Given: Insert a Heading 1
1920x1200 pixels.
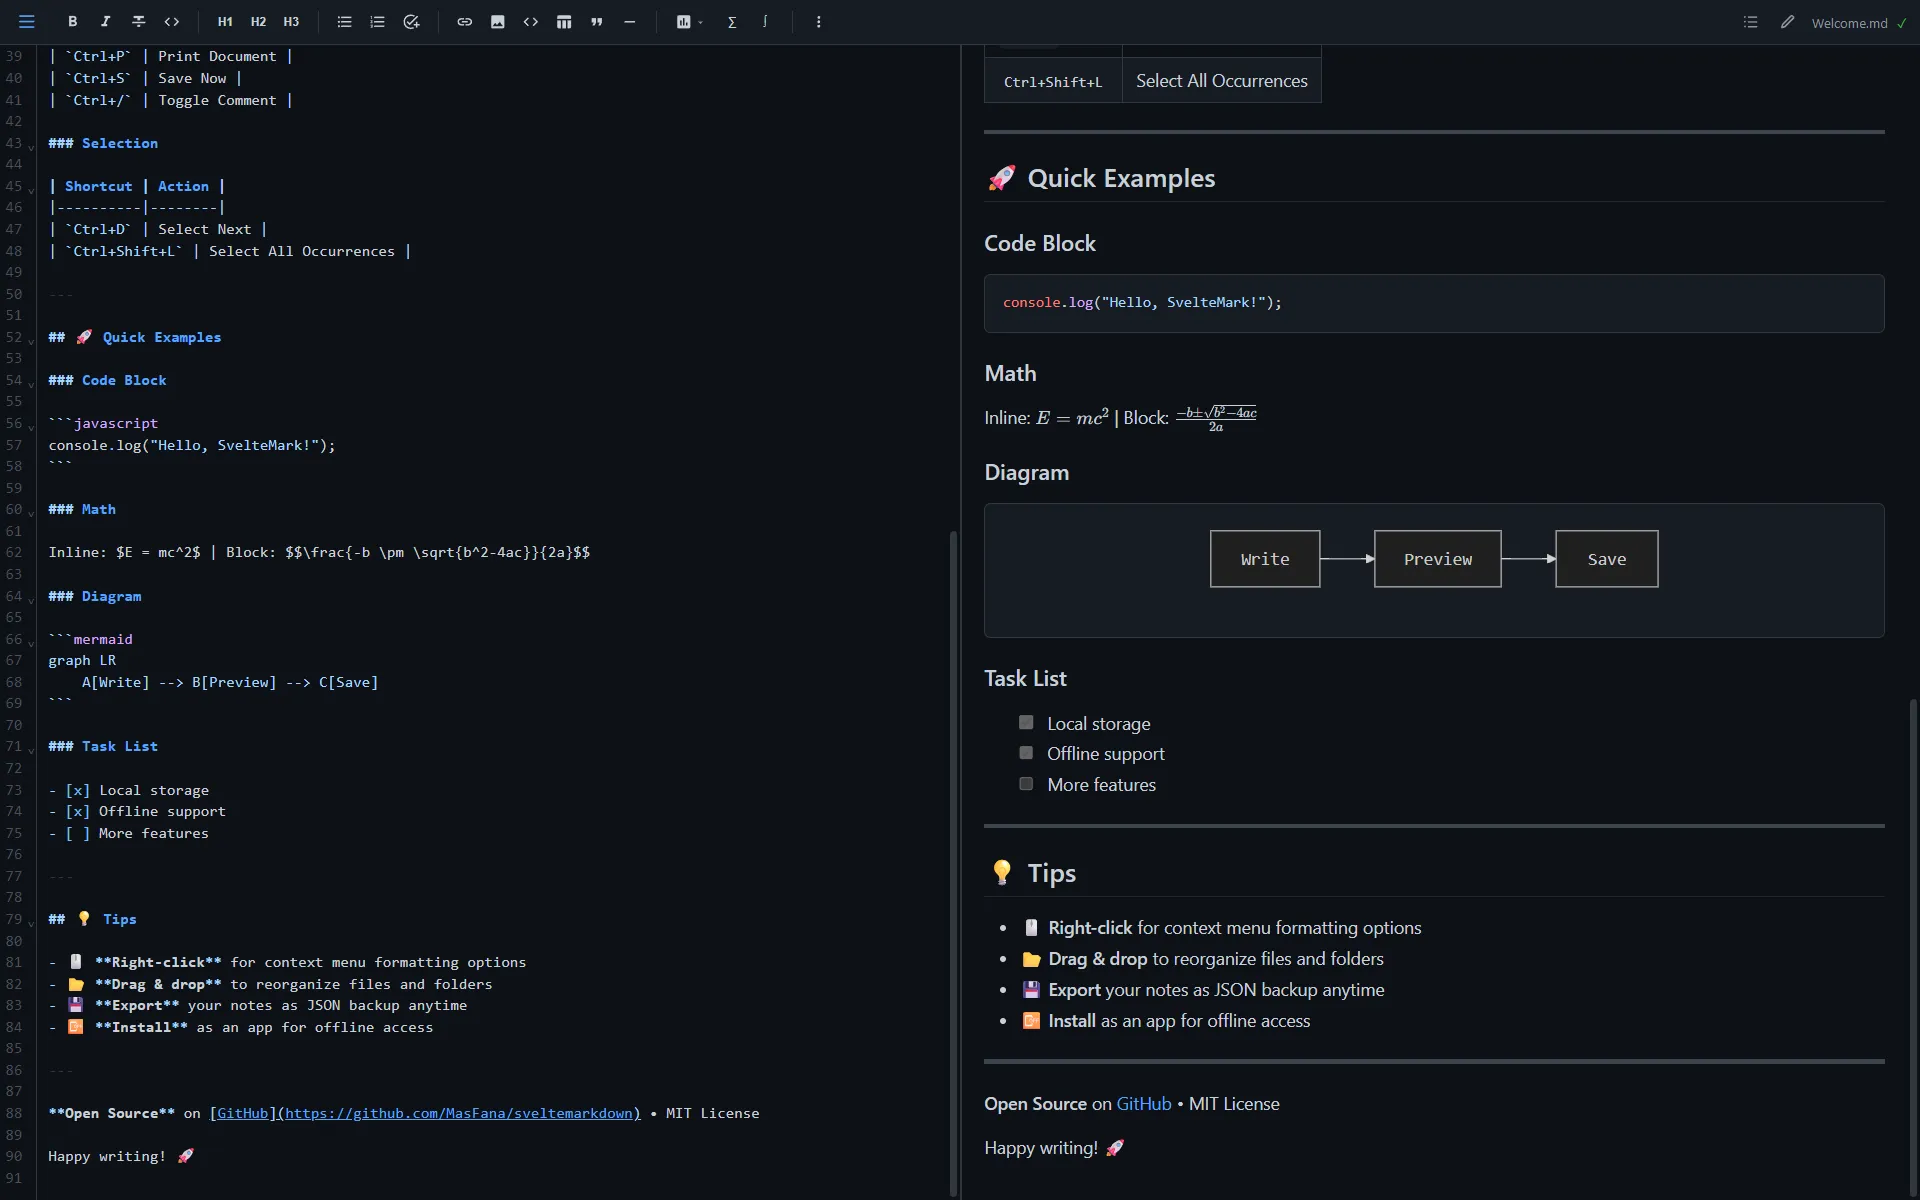Looking at the screenshot, I should point(225,22).
